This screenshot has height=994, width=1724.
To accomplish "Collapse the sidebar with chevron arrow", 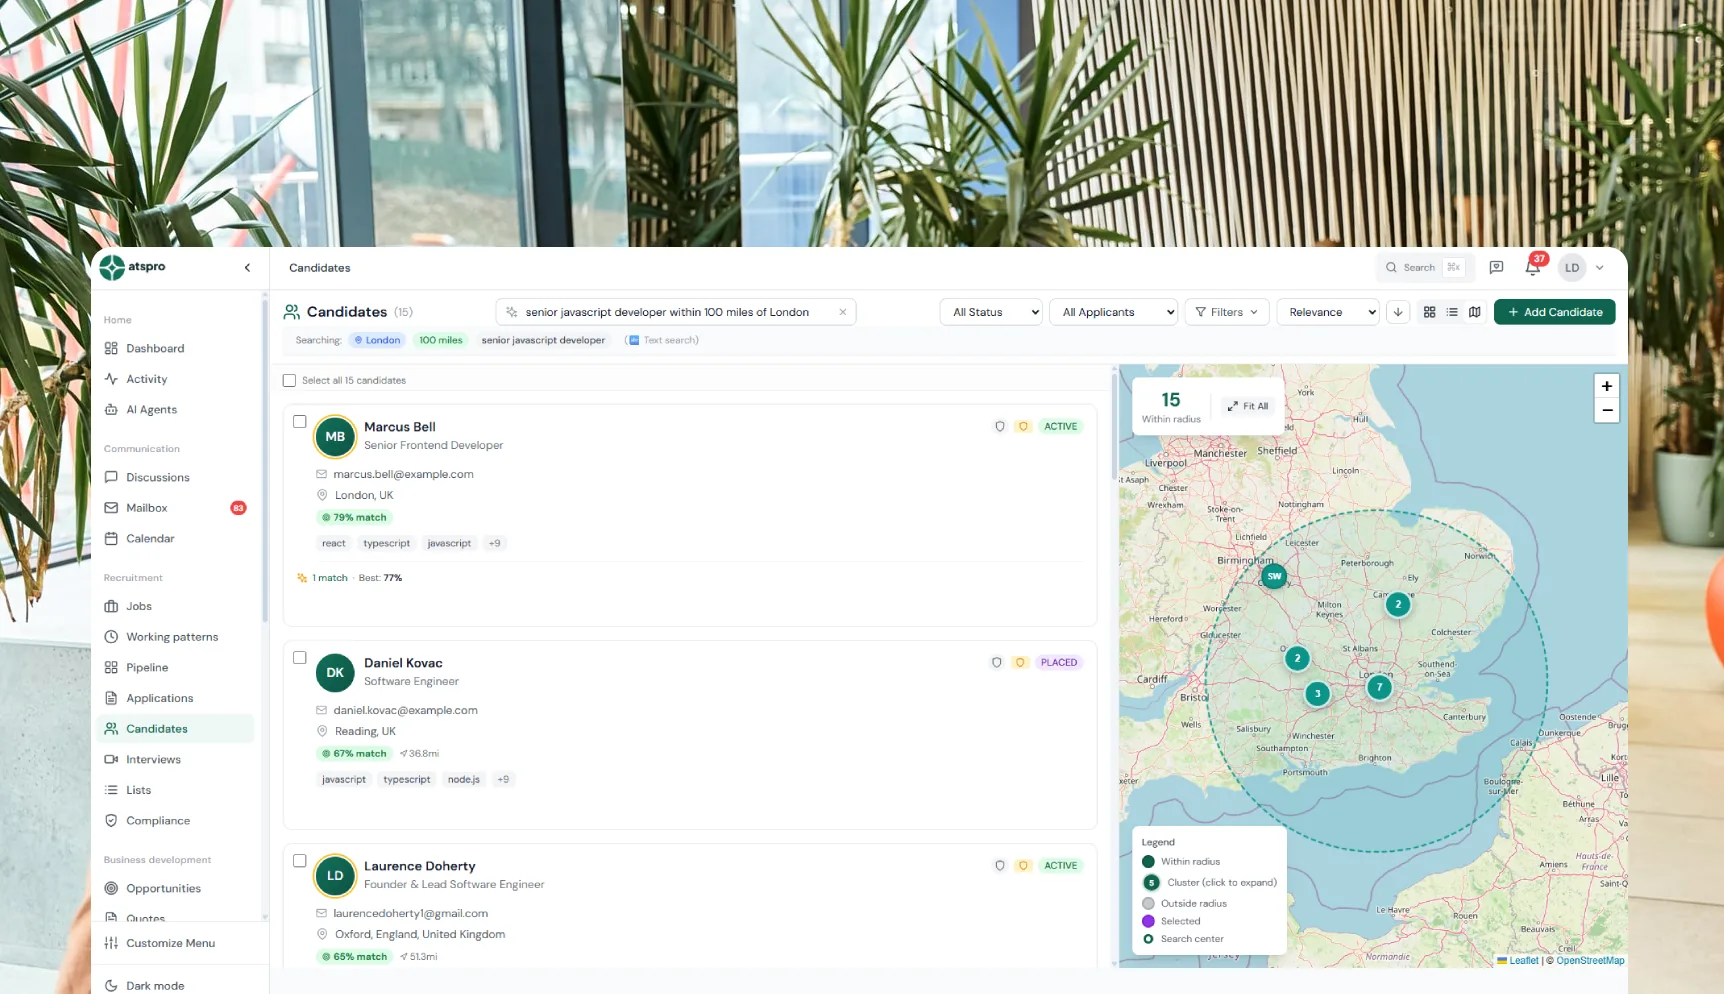I will 247,267.
